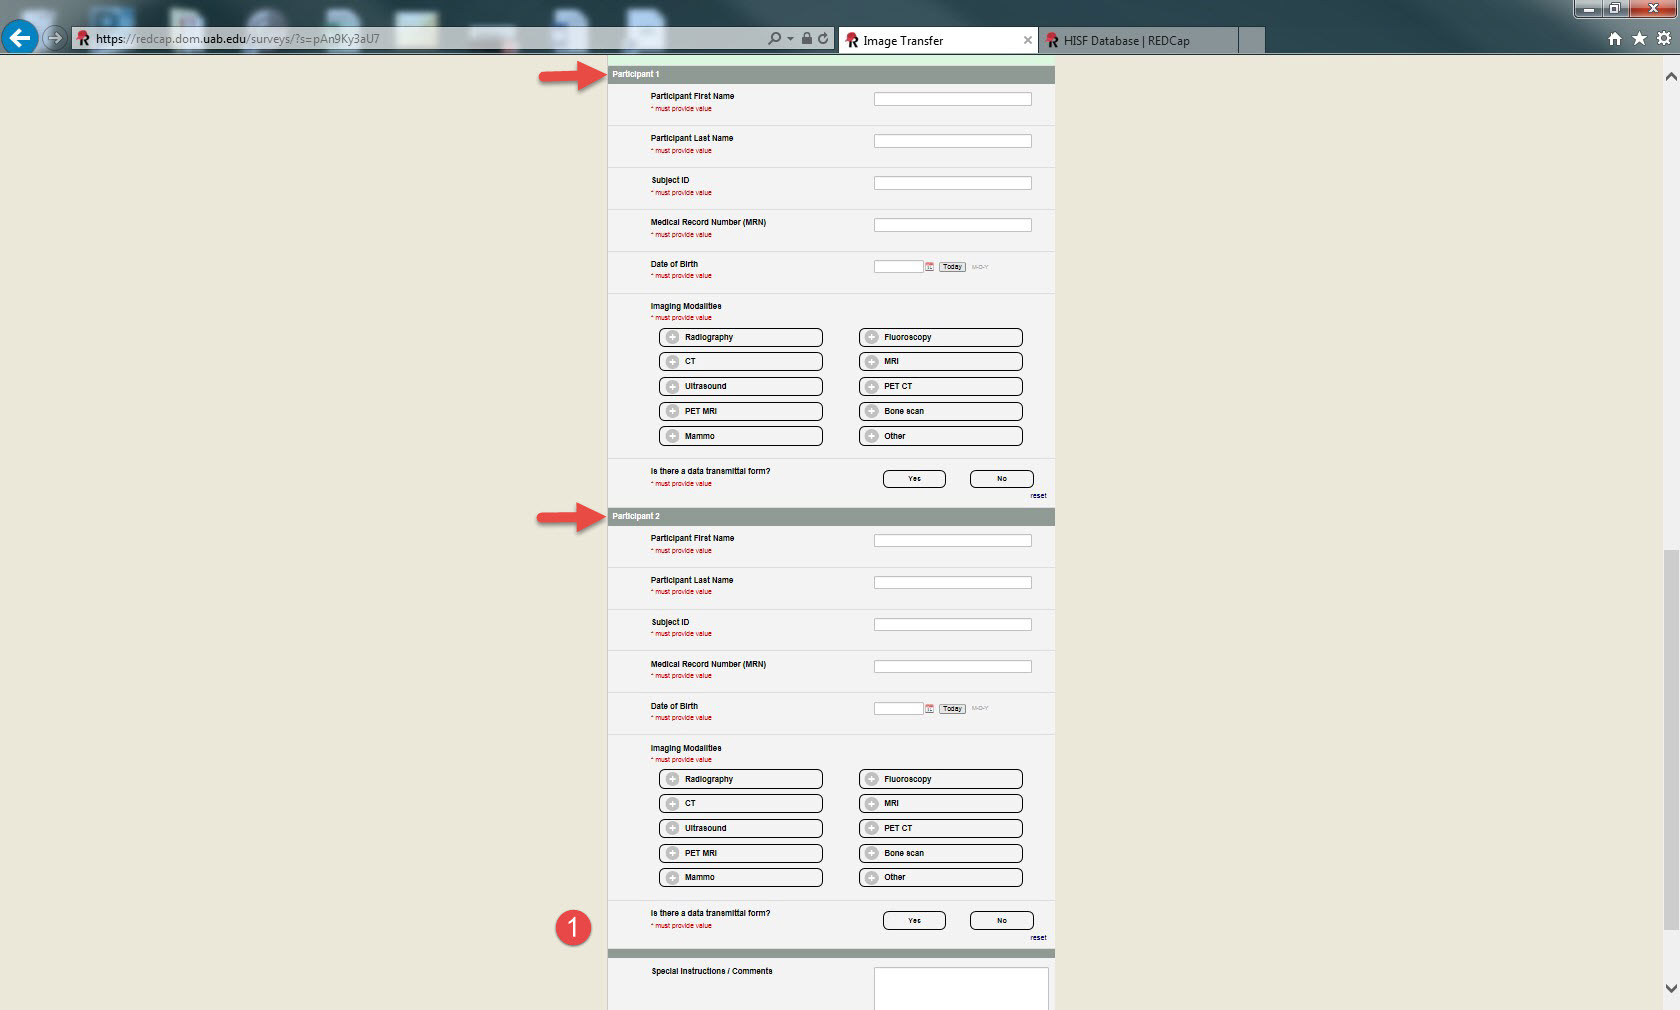Click the refresh icon in the address bar
This screenshot has width=1680, height=1010.
tap(823, 39)
